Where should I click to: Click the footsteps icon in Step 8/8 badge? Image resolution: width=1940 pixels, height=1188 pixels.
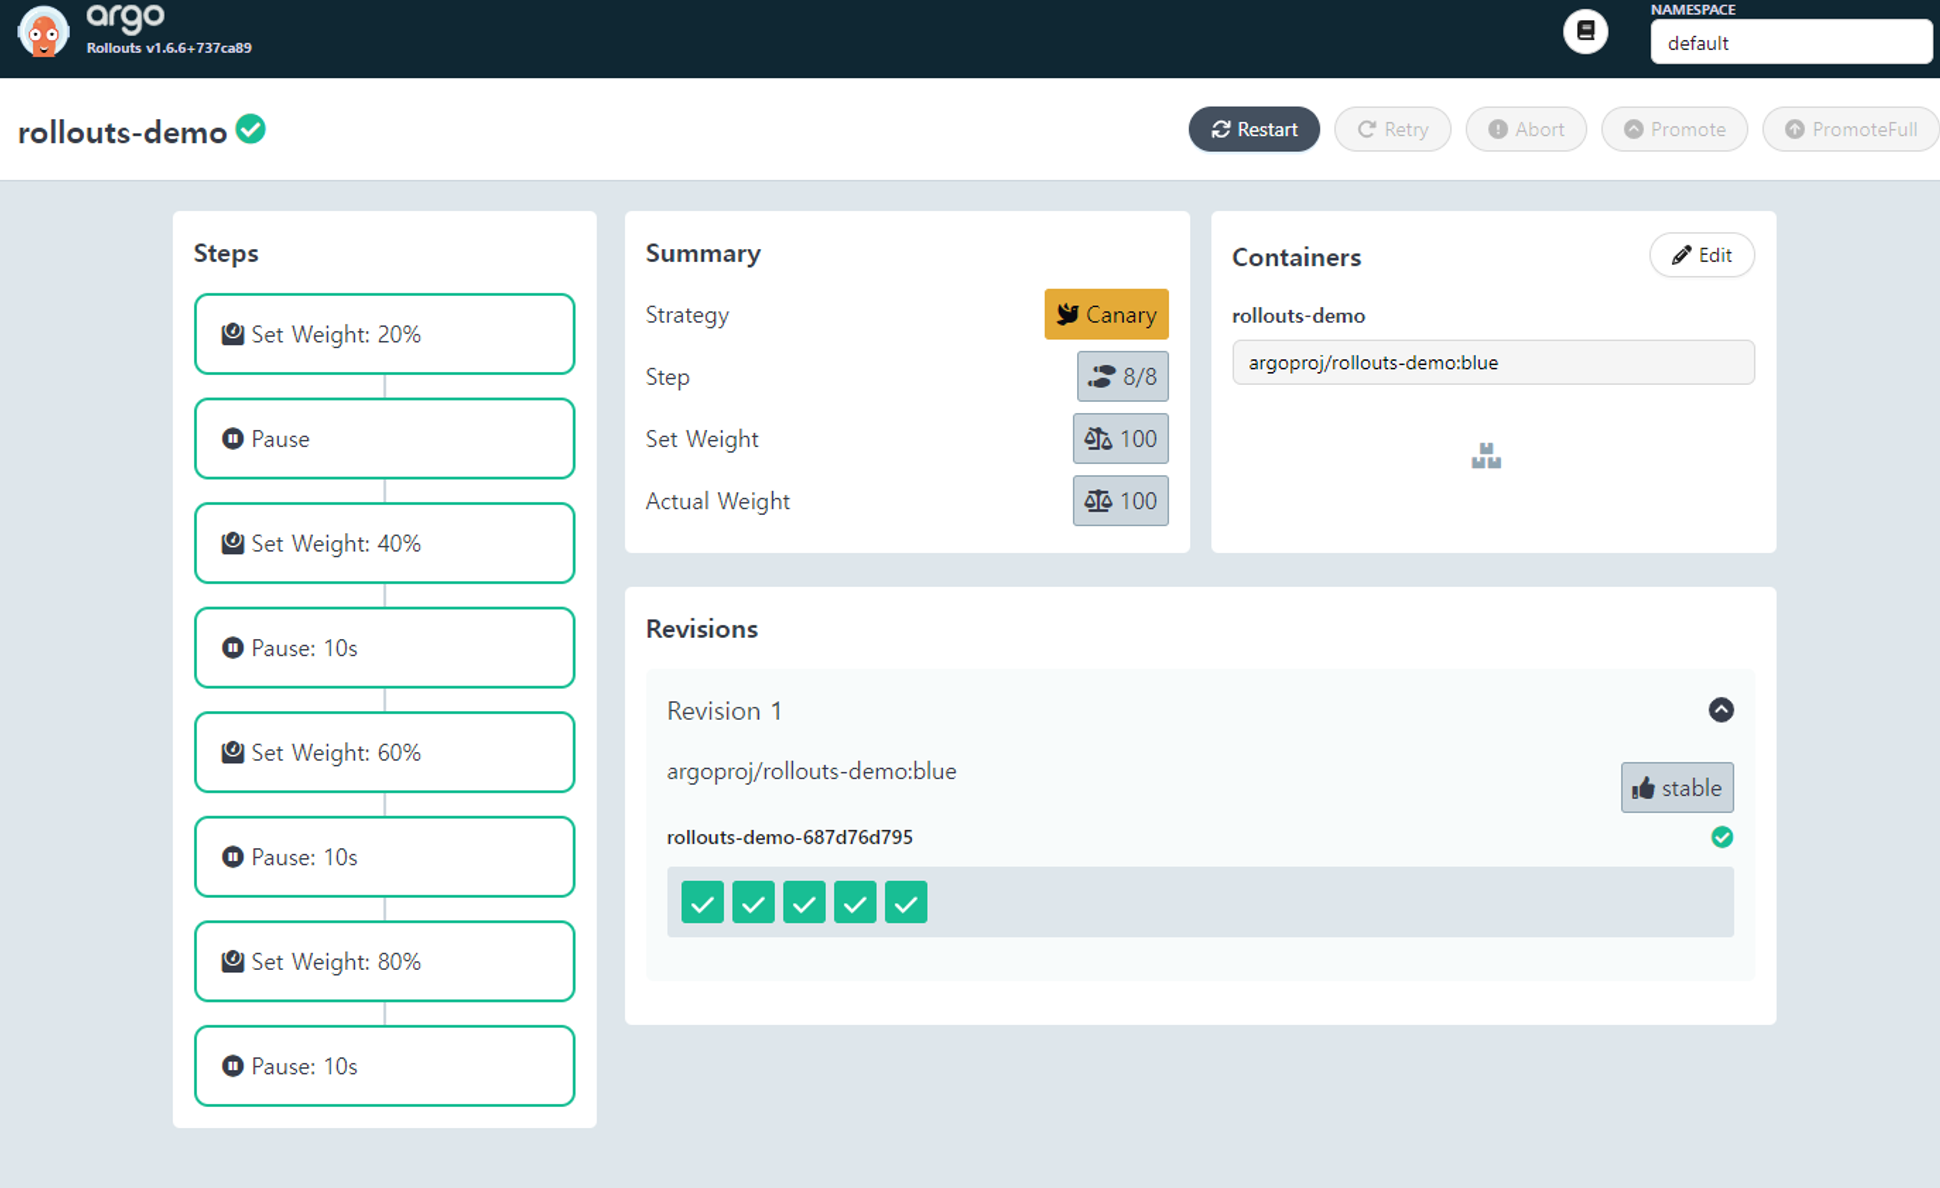click(x=1102, y=377)
